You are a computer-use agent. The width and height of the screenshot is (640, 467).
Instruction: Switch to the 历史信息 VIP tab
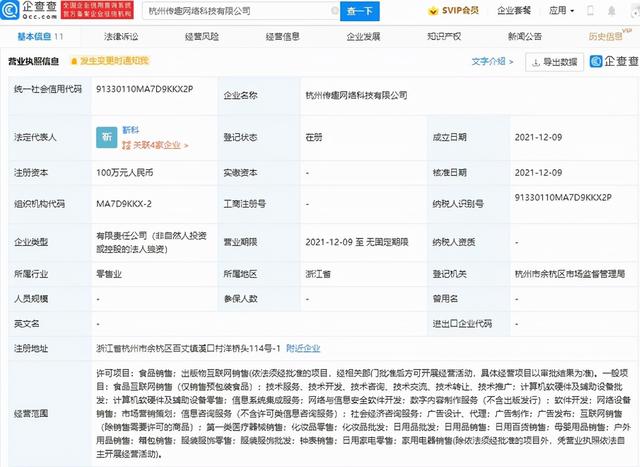click(609, 36)
